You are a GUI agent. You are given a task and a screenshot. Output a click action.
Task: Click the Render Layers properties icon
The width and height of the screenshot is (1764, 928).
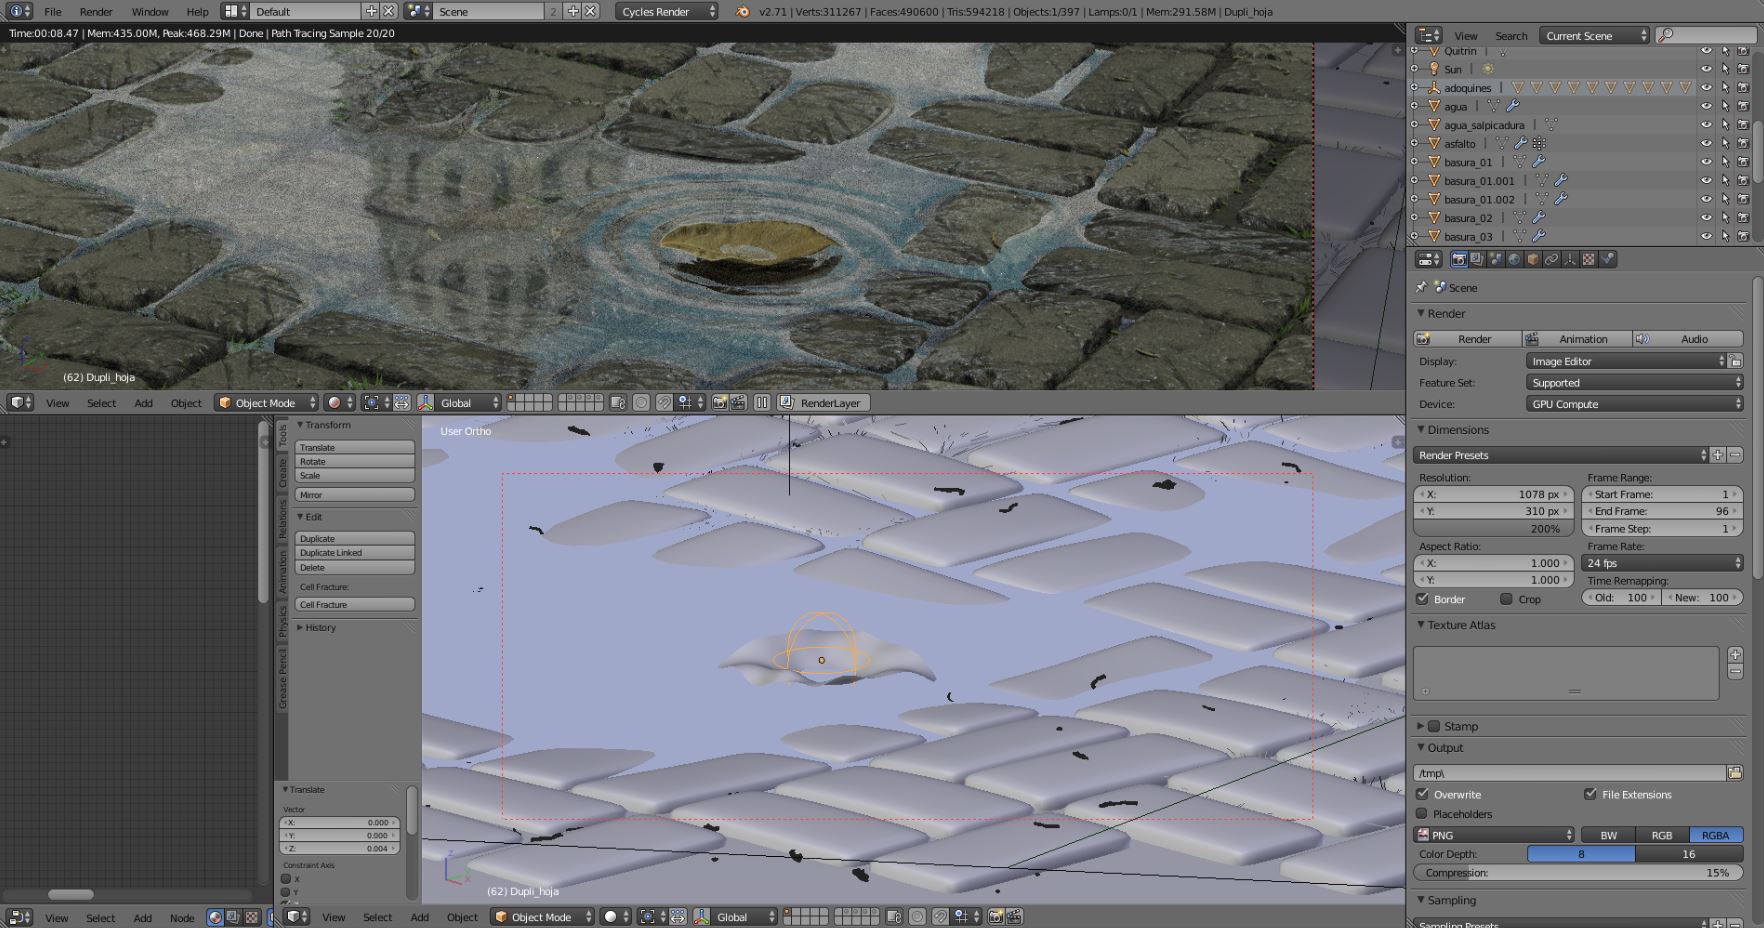pos(1477,259)
